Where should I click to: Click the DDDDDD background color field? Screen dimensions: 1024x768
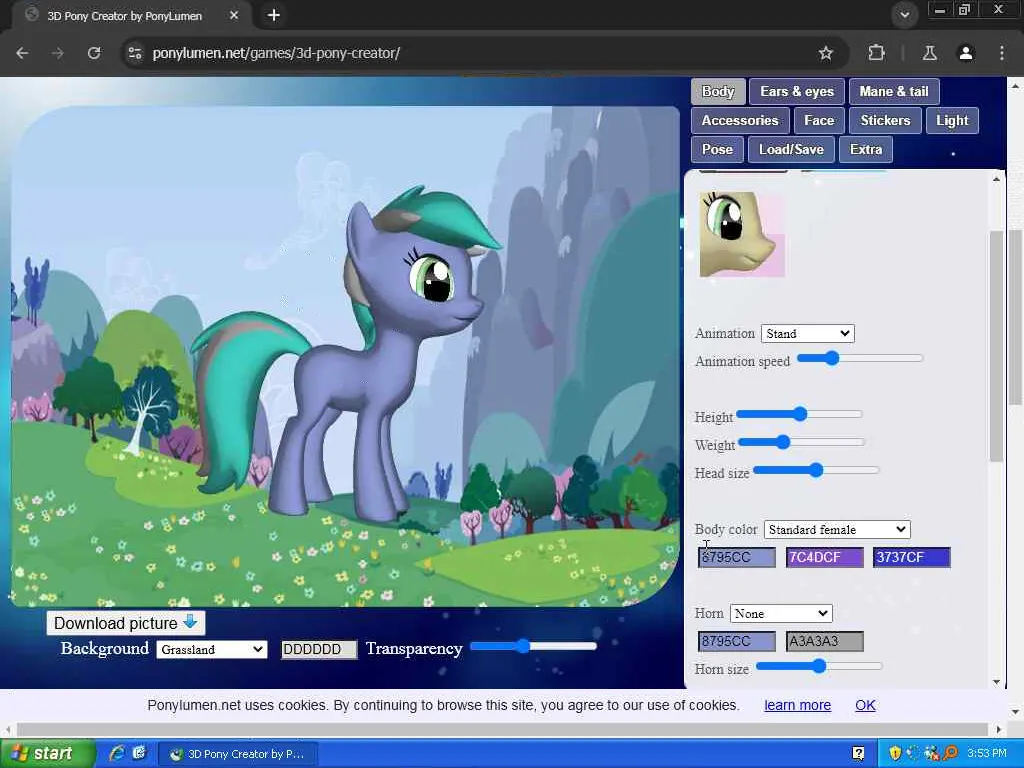319,649
